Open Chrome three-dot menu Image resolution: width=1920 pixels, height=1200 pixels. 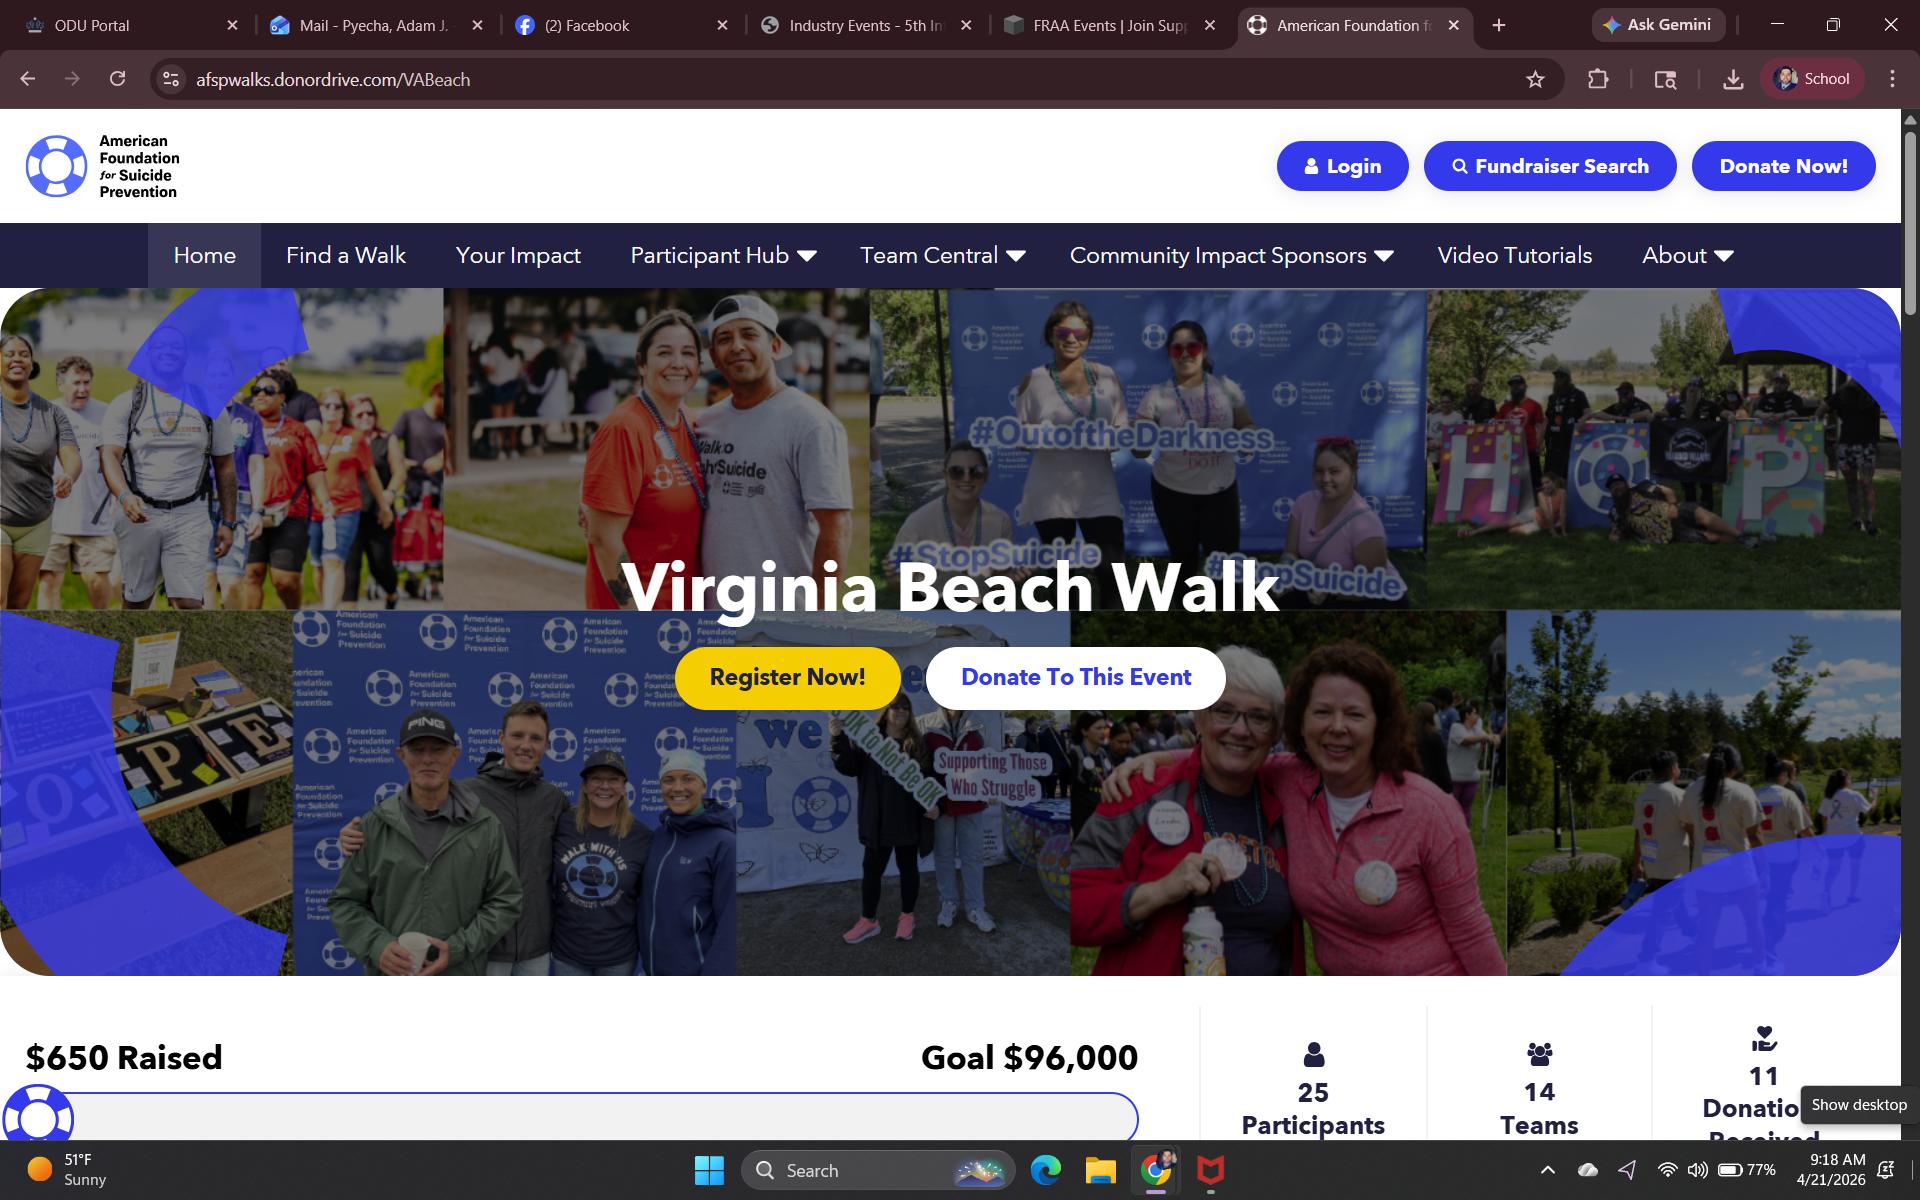[x=1892, y=79]
